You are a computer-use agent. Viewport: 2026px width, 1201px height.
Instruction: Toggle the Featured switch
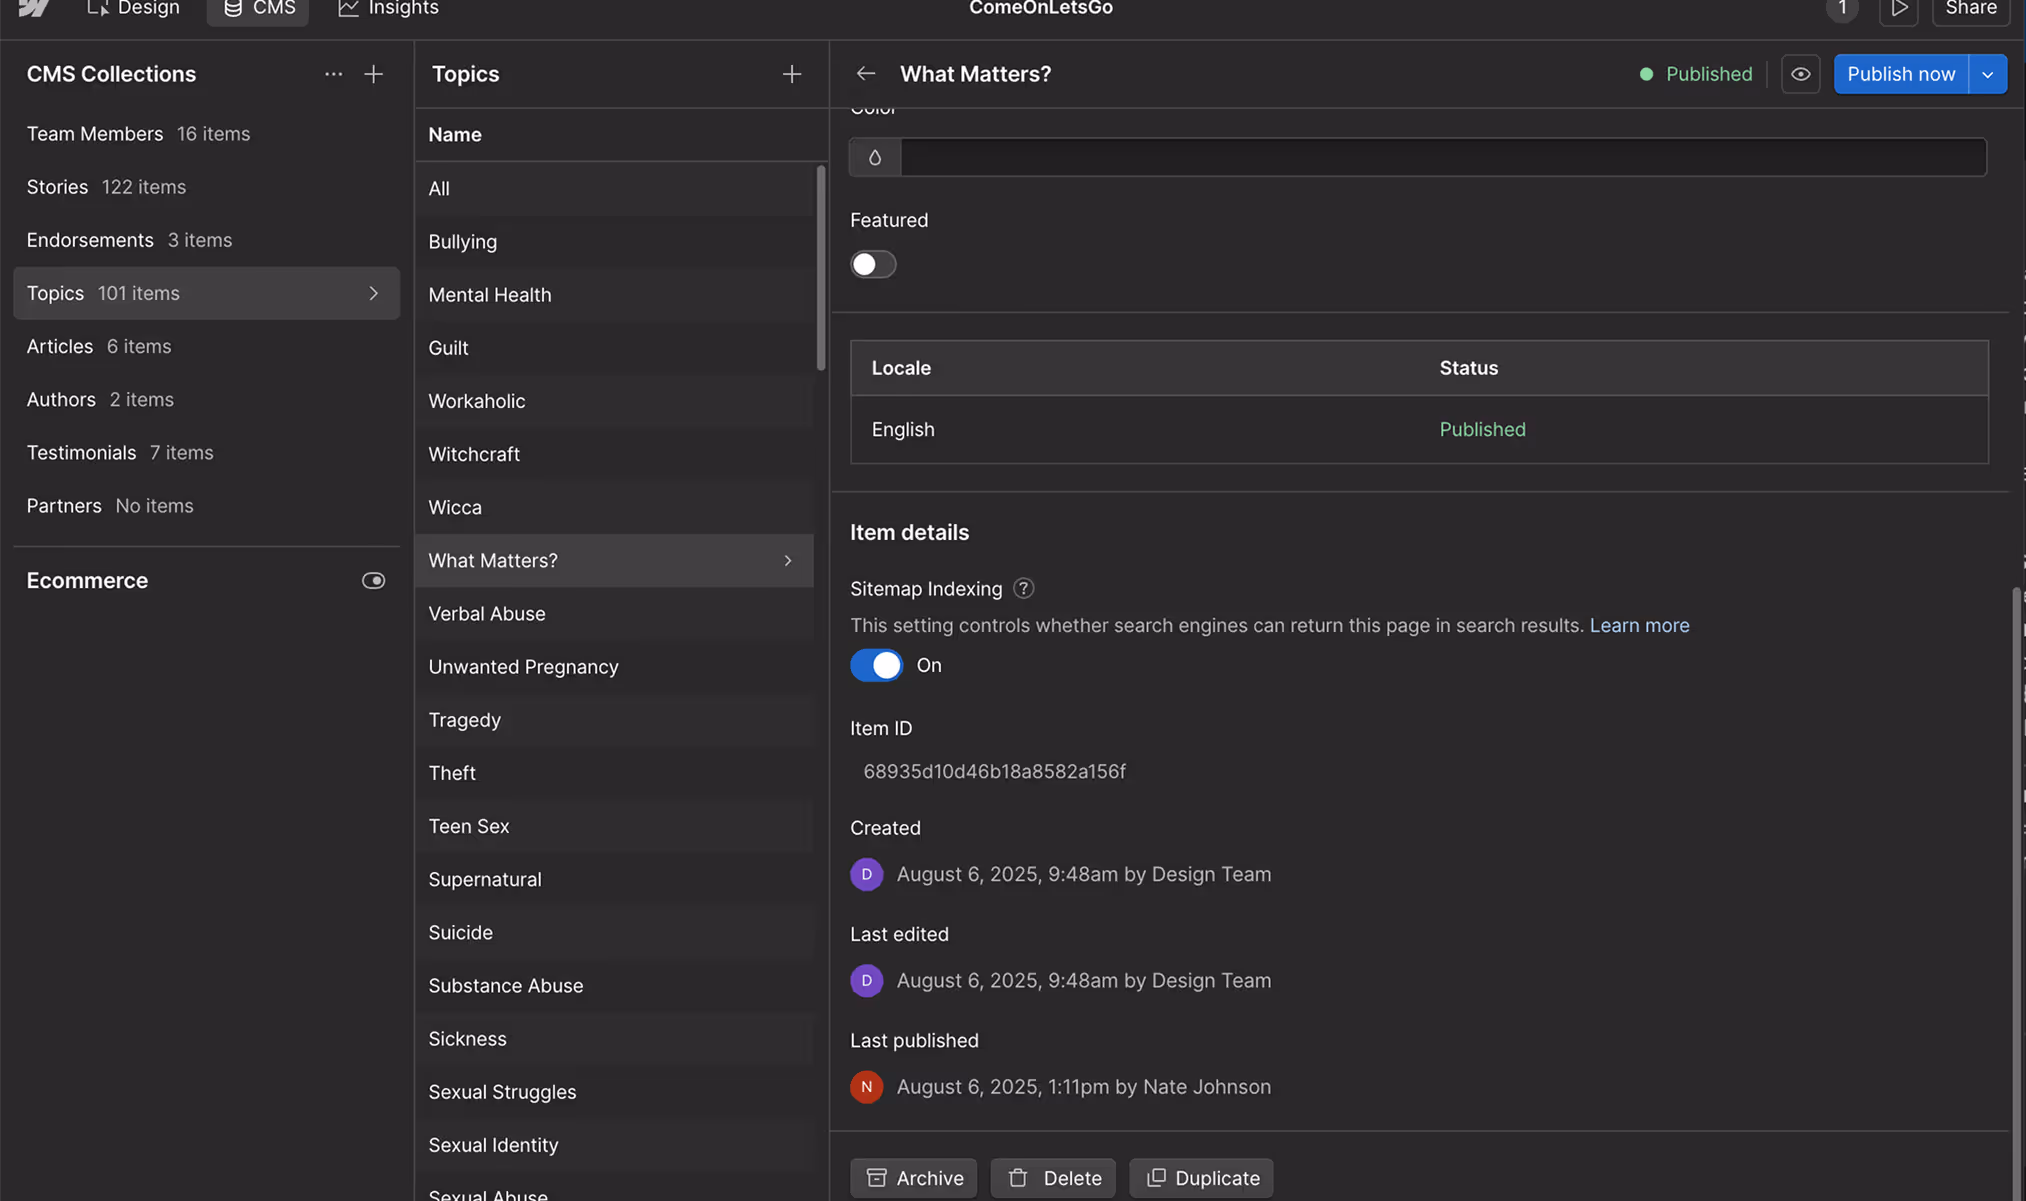click(x=872, y=264)
